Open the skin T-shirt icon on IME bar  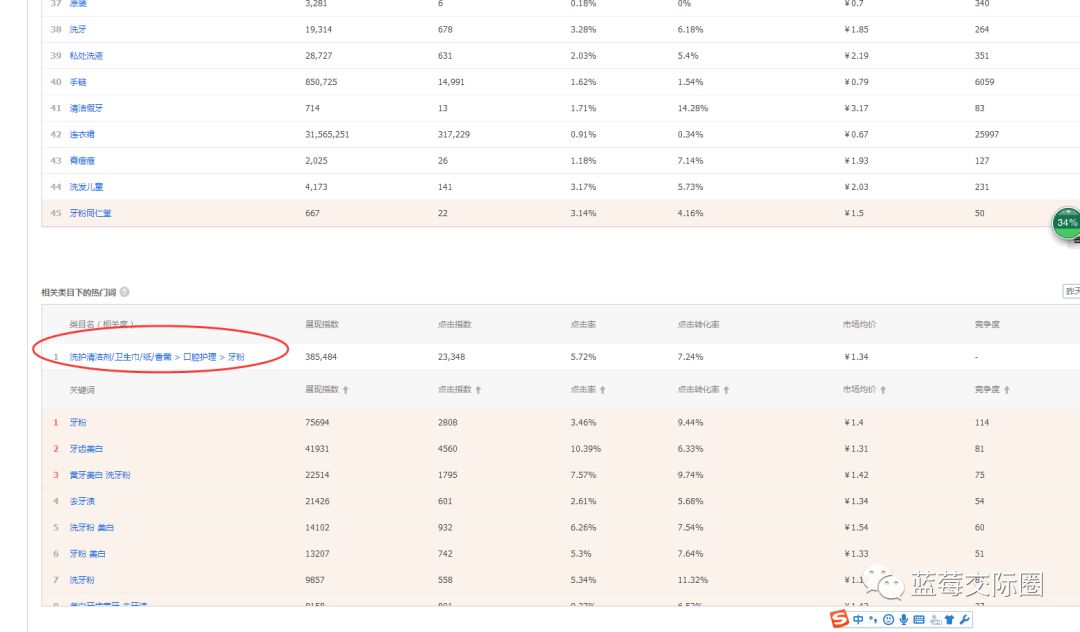pyautogui.click(x=949, y=620)
